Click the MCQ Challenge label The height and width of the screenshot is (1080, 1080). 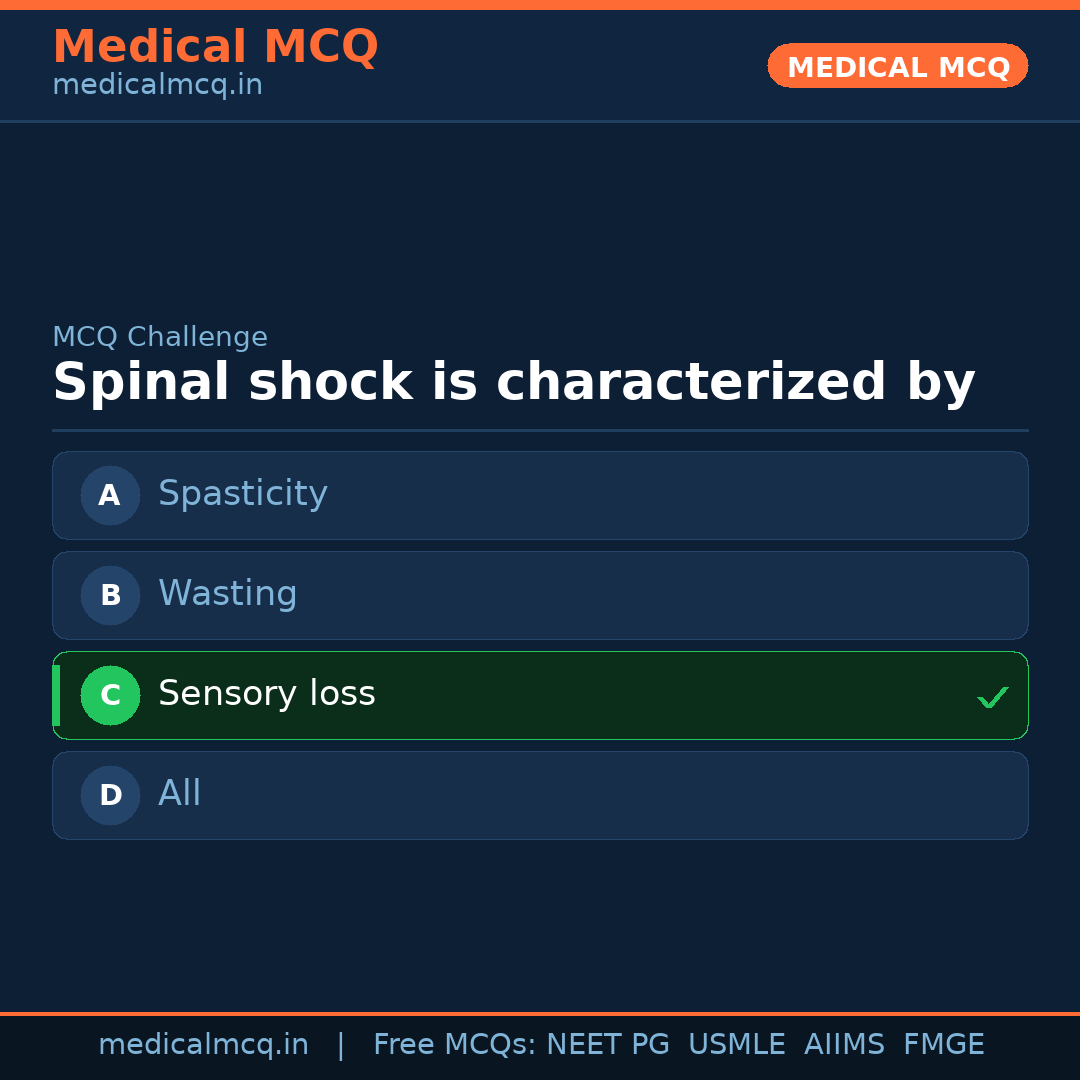pos(160,338)
